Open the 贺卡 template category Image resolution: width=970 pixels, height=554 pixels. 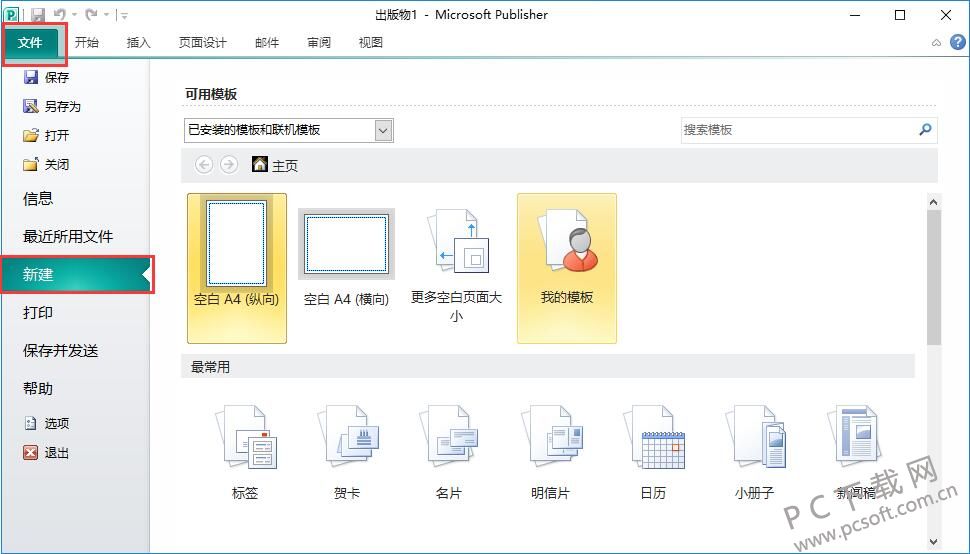point(347,453)
